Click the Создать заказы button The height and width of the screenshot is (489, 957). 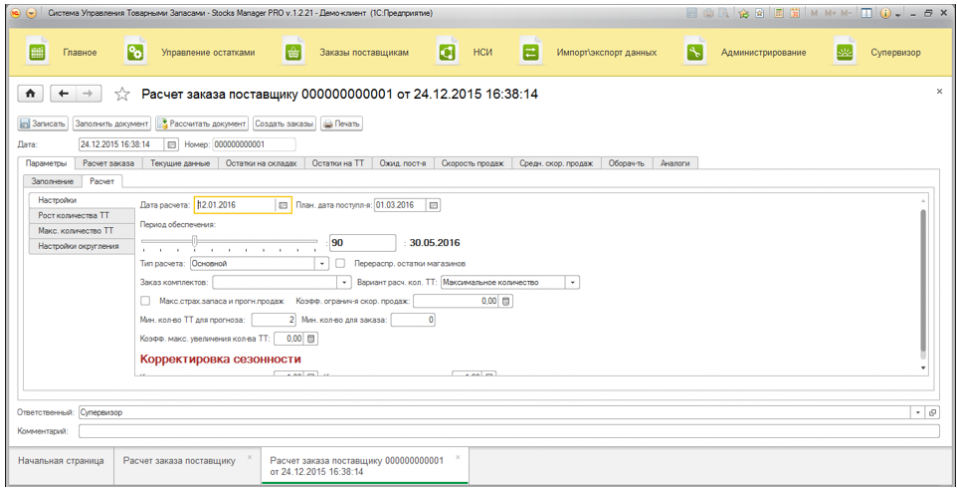point(284,123)
